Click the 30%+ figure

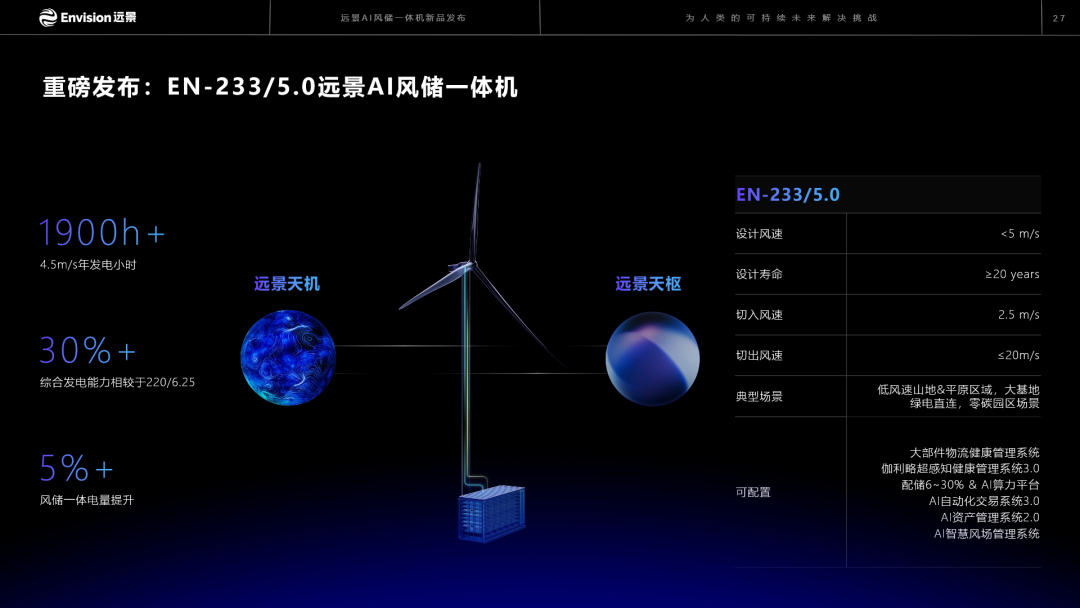(x=87, y=350)
